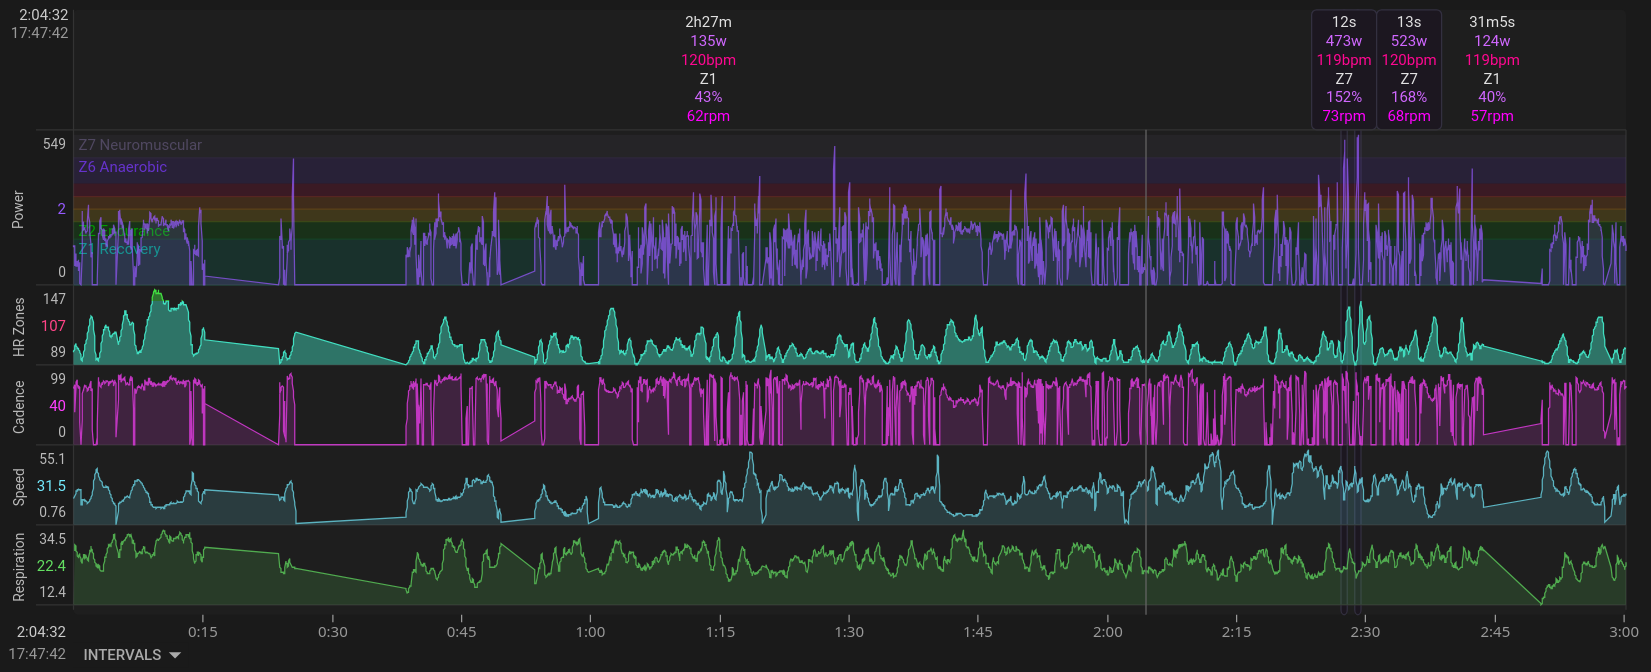
Task: Click the 473w power value
Action: (x=1344, y=41)
